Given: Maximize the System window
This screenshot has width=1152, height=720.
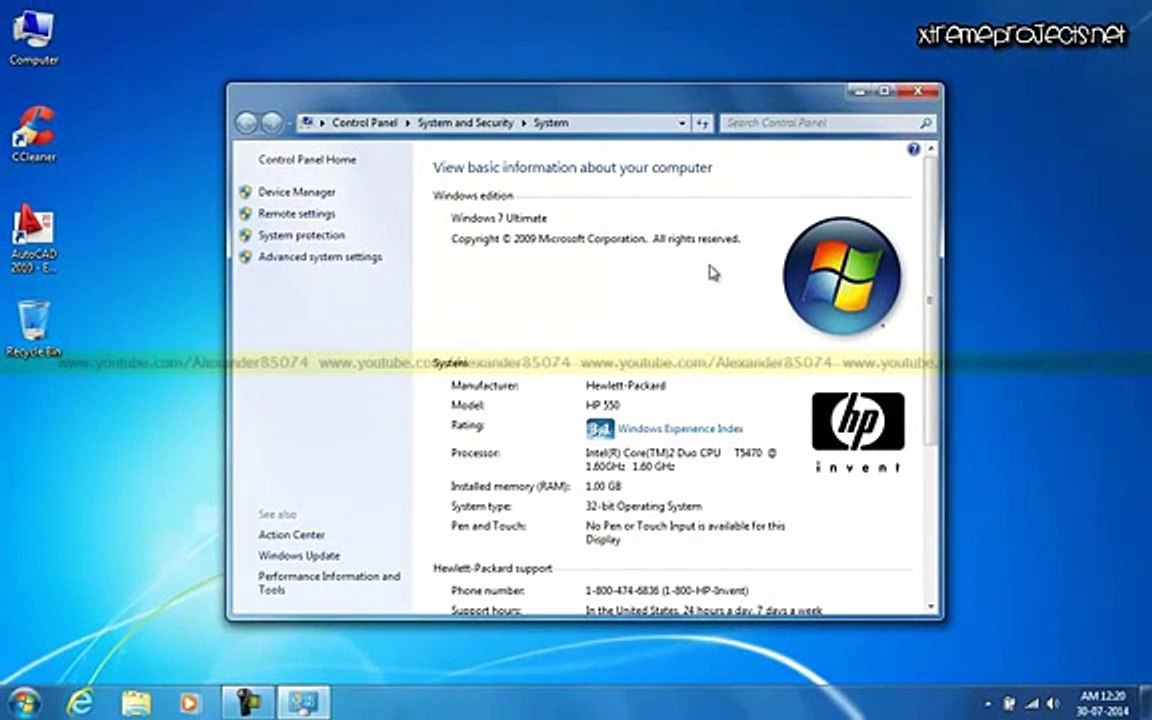Looking at the screenshot, I should 885,91.
